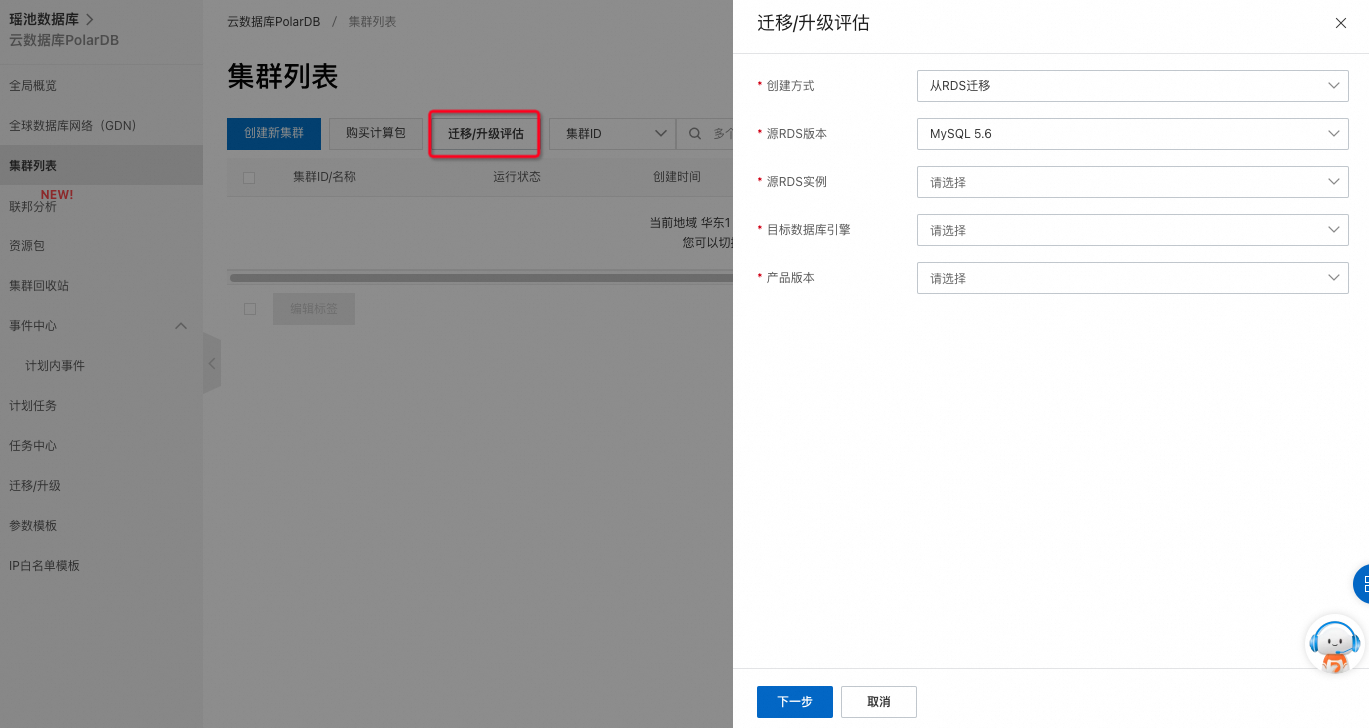The height and width of the screenshot is (728, 1369).
Task: Select 集群列表 in the sidebar
Action: click(101, 166)
